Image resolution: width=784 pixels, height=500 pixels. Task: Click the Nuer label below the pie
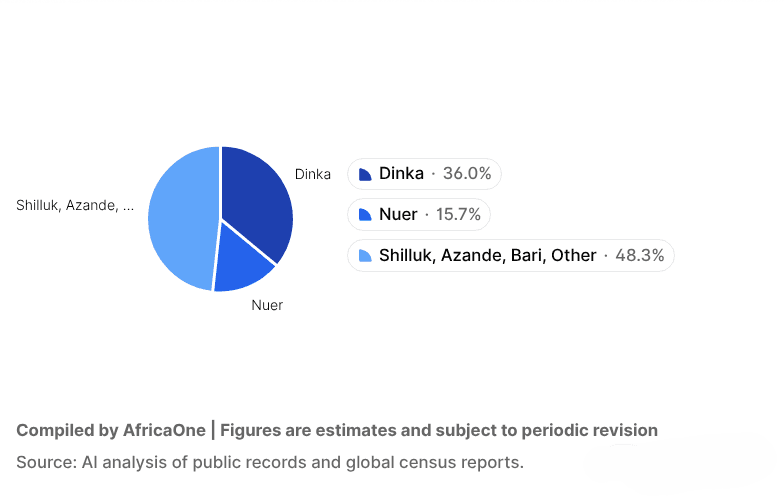267,305
